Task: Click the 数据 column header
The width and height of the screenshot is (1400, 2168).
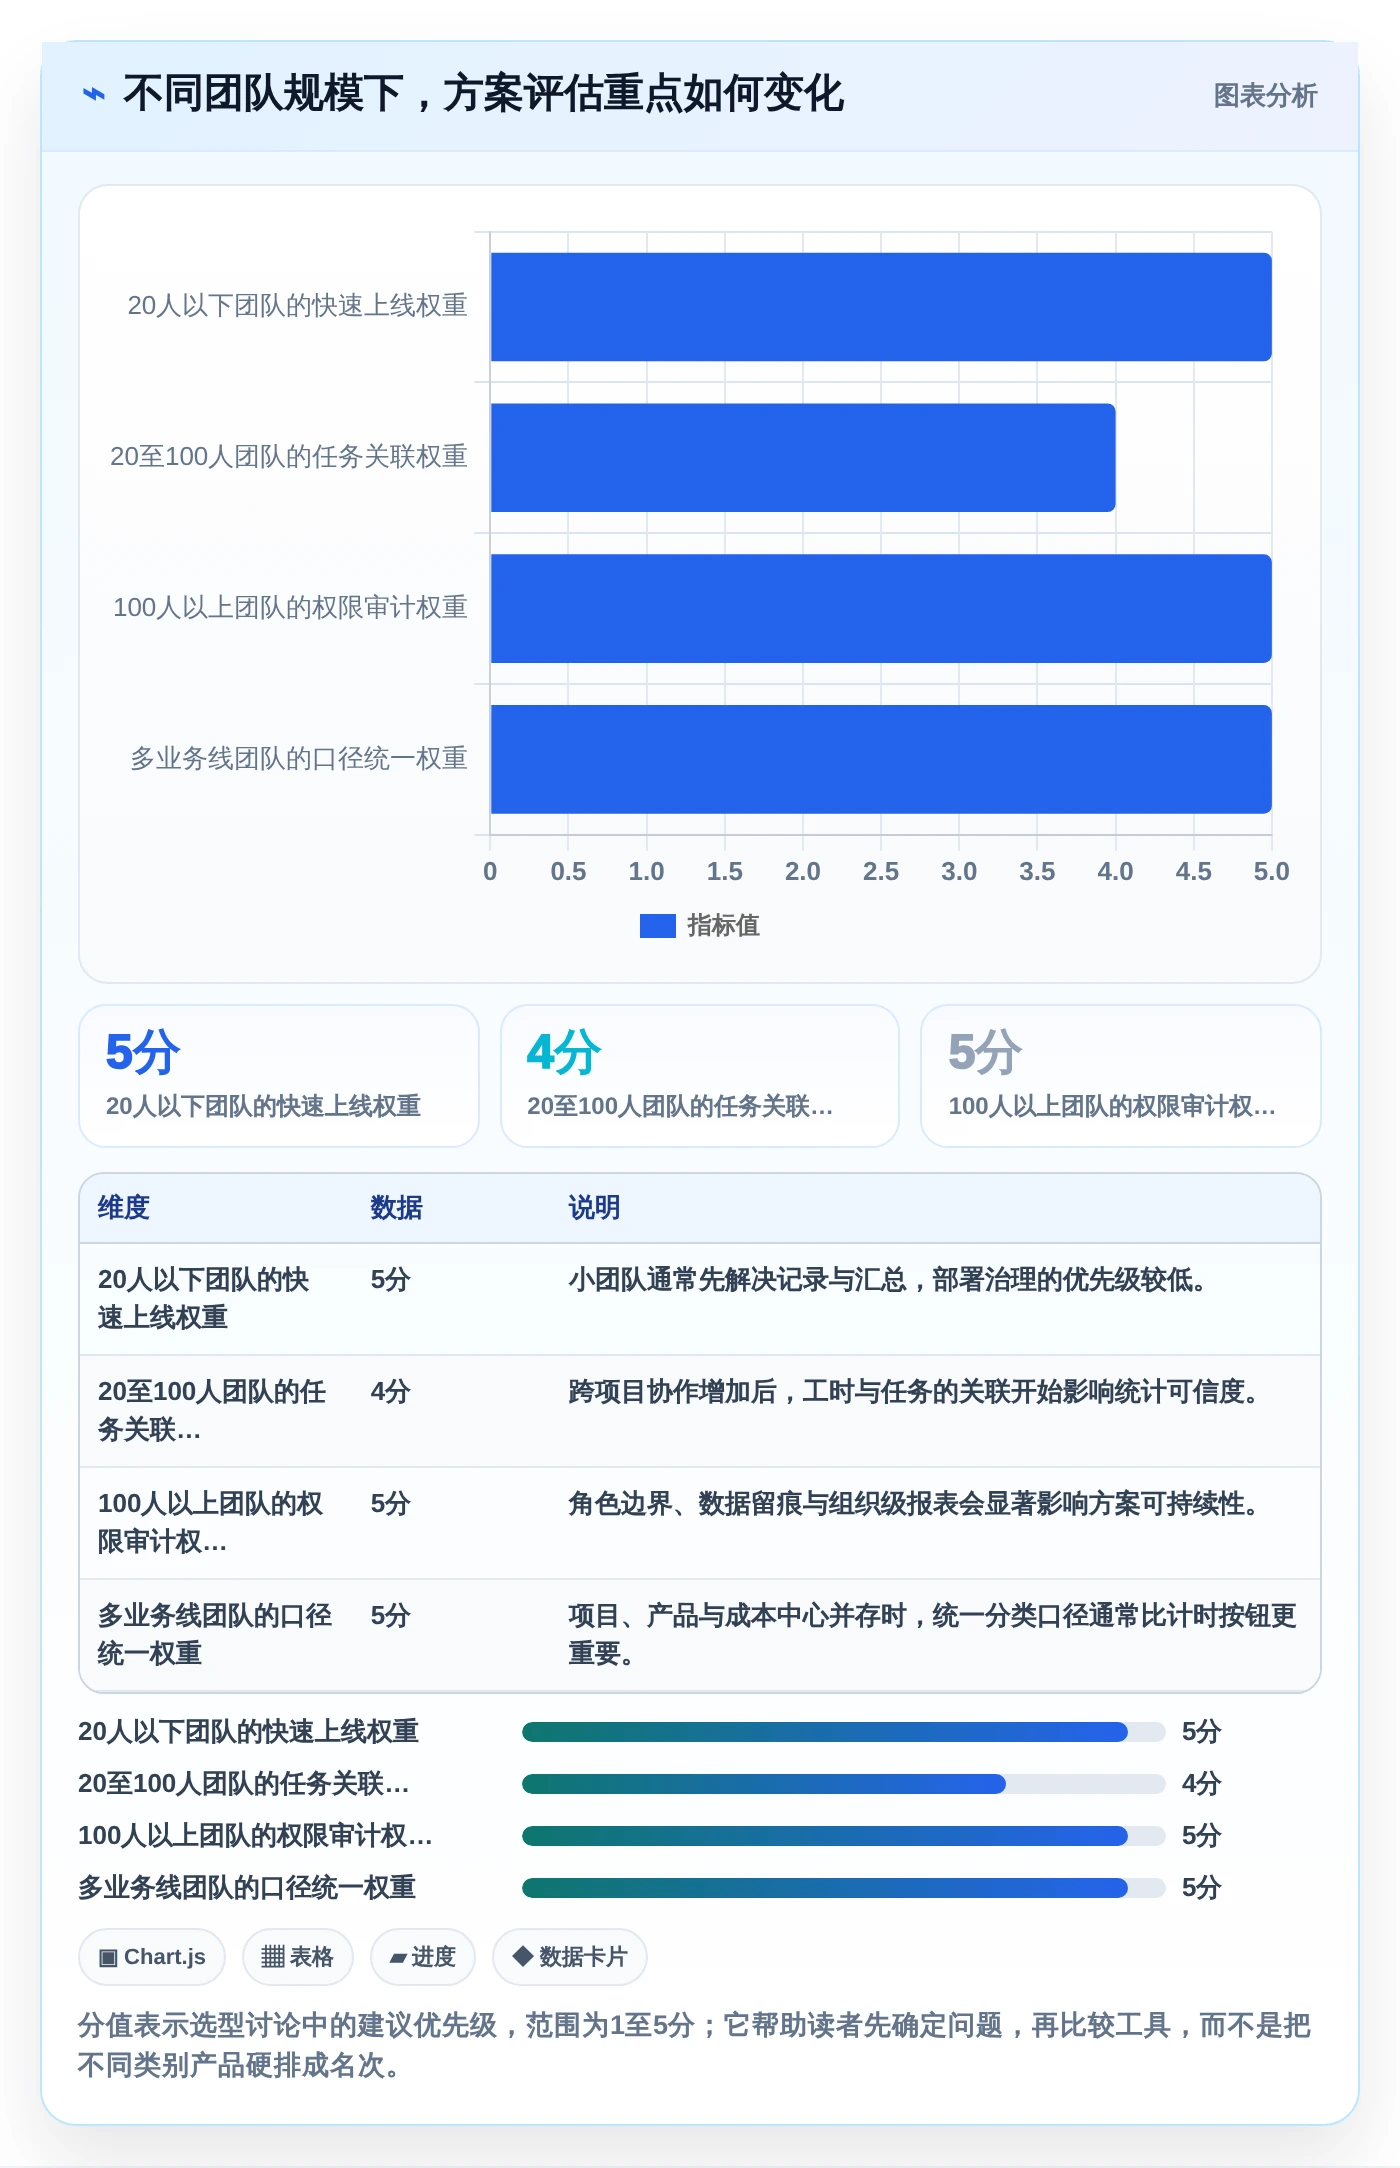Action: pos(396,1208)
